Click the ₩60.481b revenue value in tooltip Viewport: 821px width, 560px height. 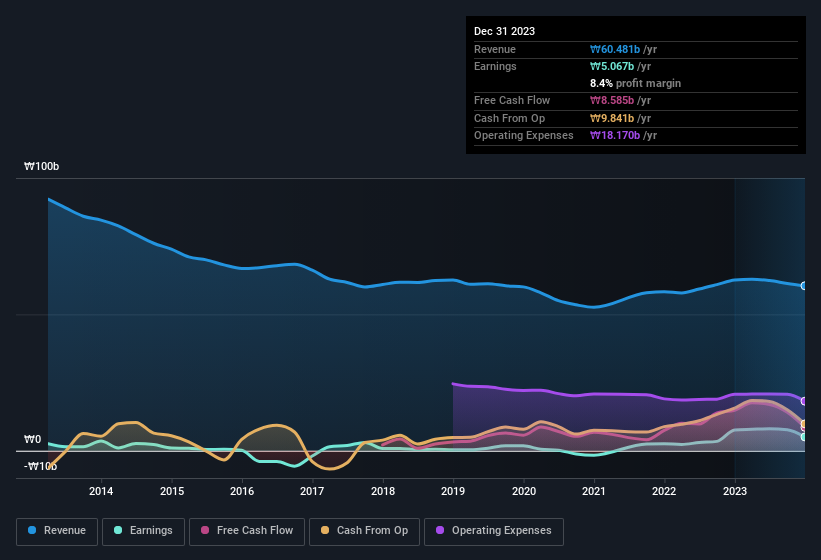(x=623, y=49)
